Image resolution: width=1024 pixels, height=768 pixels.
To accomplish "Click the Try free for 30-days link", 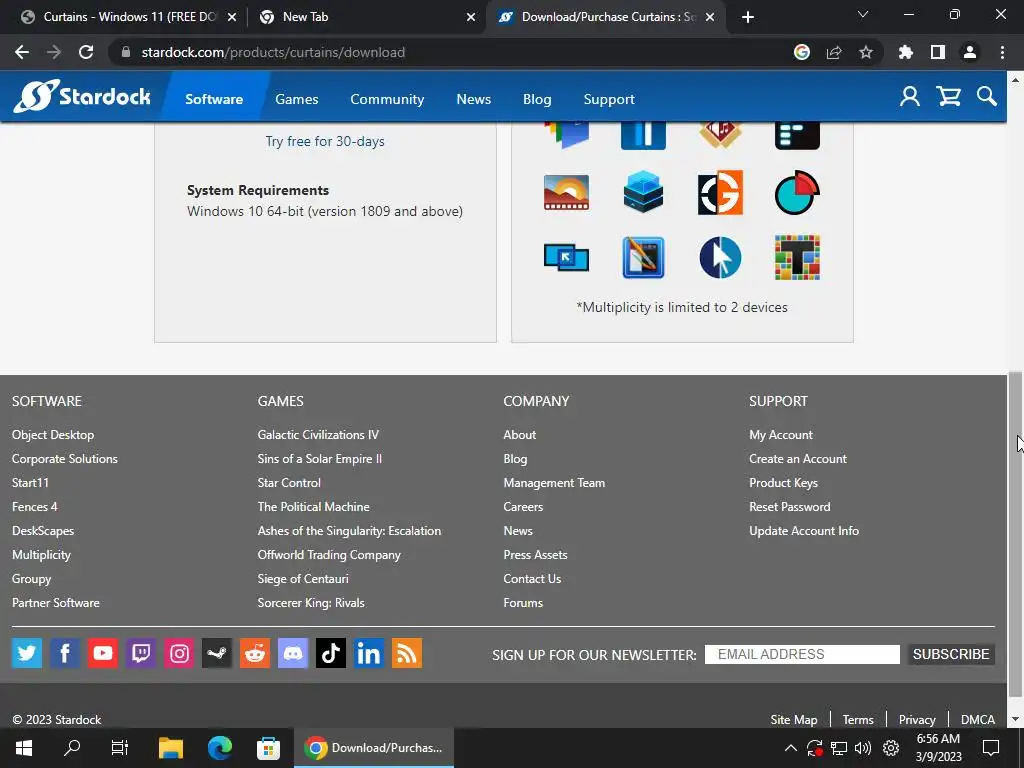I will 325,141.
